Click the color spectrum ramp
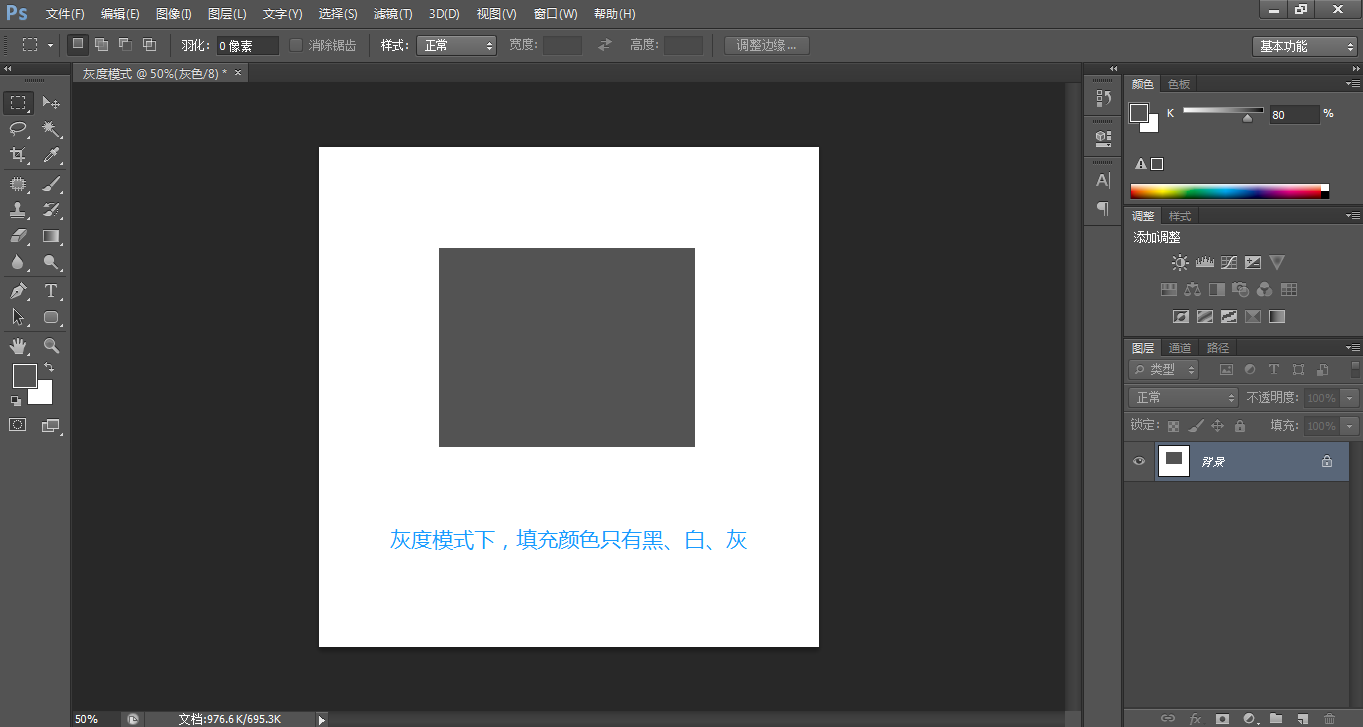 1230,192
